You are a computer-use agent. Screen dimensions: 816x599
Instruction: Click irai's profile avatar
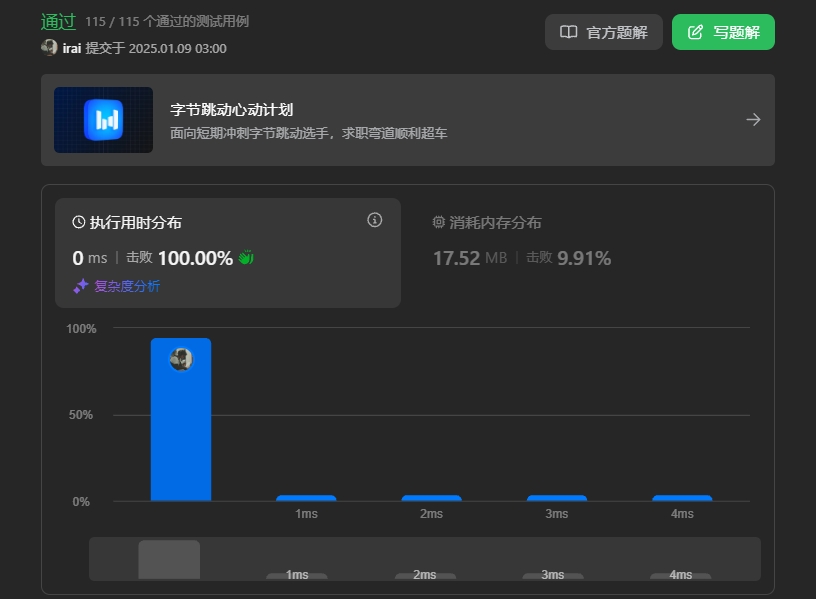click(49, 47)
